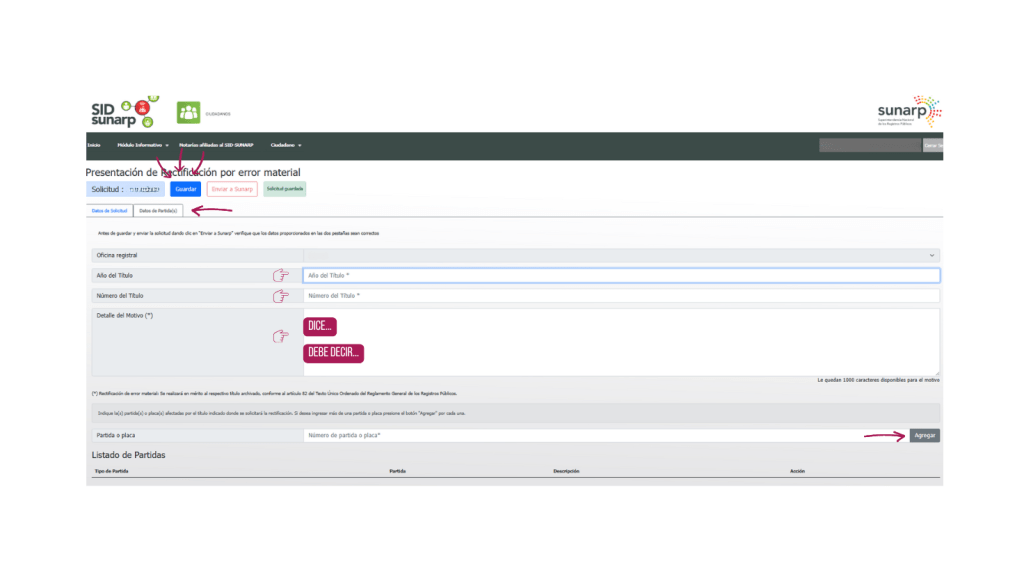
Task: Click the Partida o placa label
Action: tap(116, 435)
